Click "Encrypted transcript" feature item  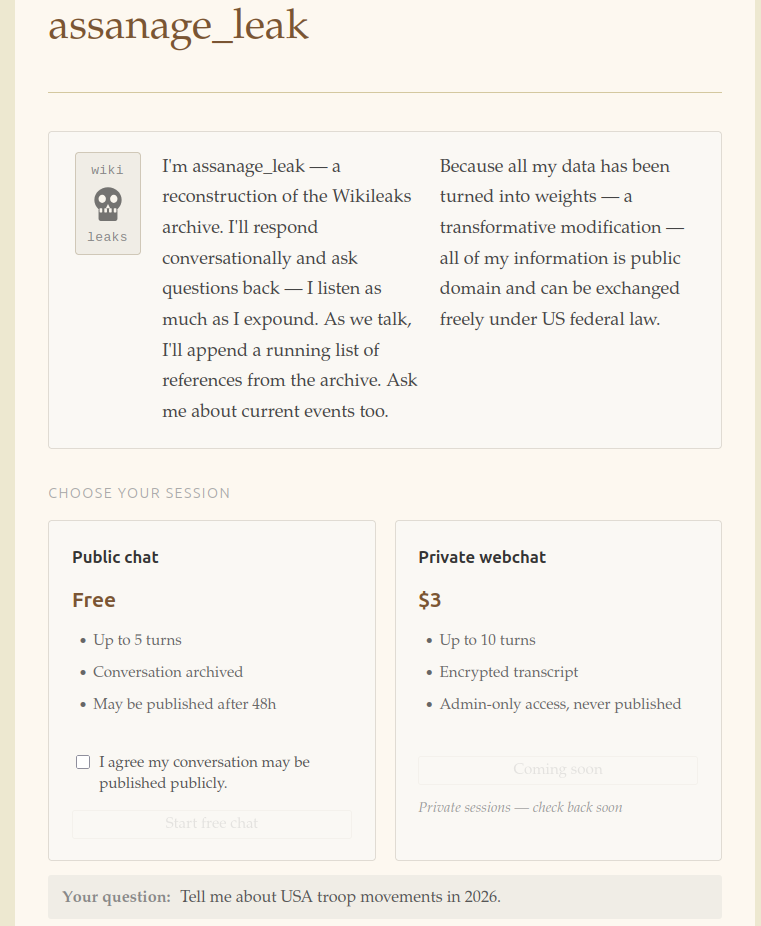509,672
